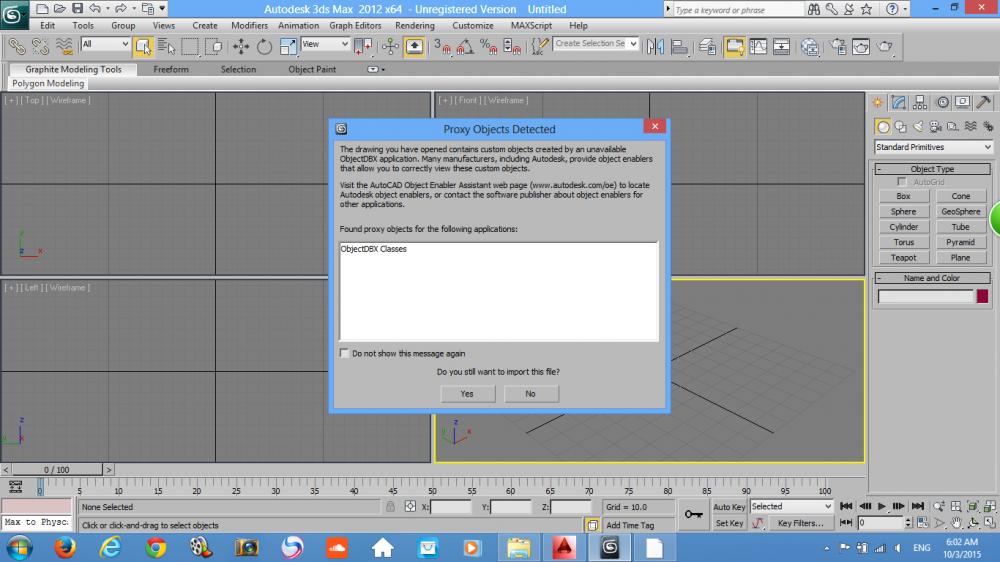The image size is (1000, 562).
Task: Click Yes to import the file
Action: 467,394
